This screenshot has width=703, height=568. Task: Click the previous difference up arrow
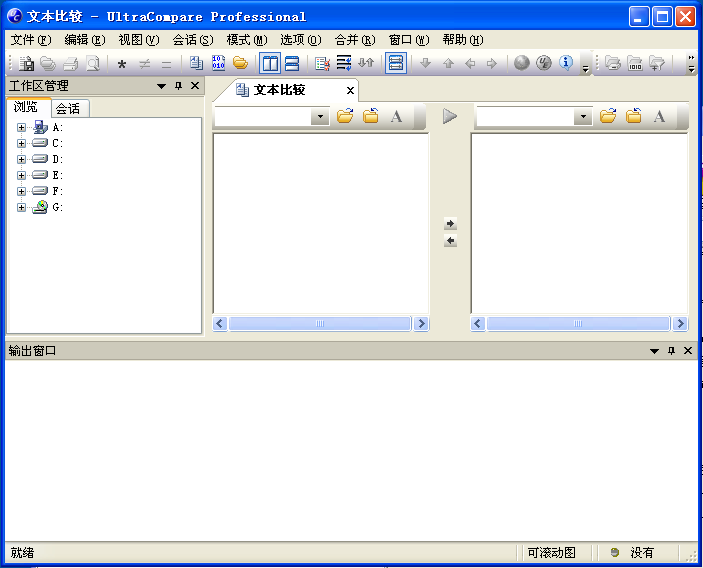pyautogui.click(x=448, y=63)
